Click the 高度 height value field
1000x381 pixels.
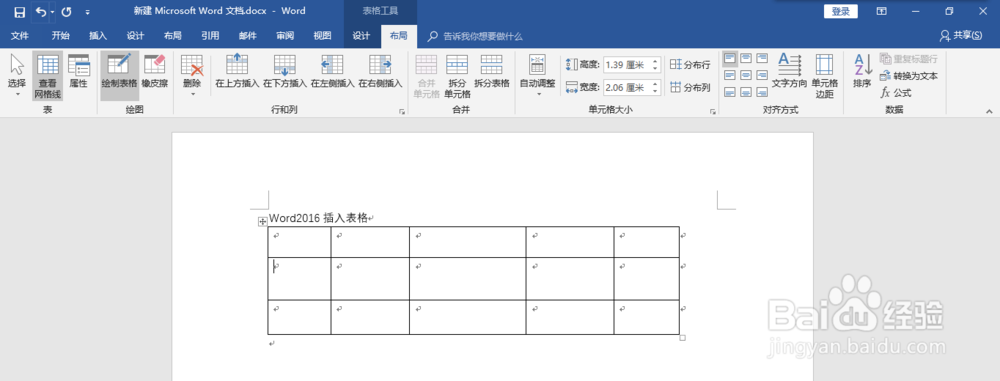pyautogui.click(x=626, y=64)
